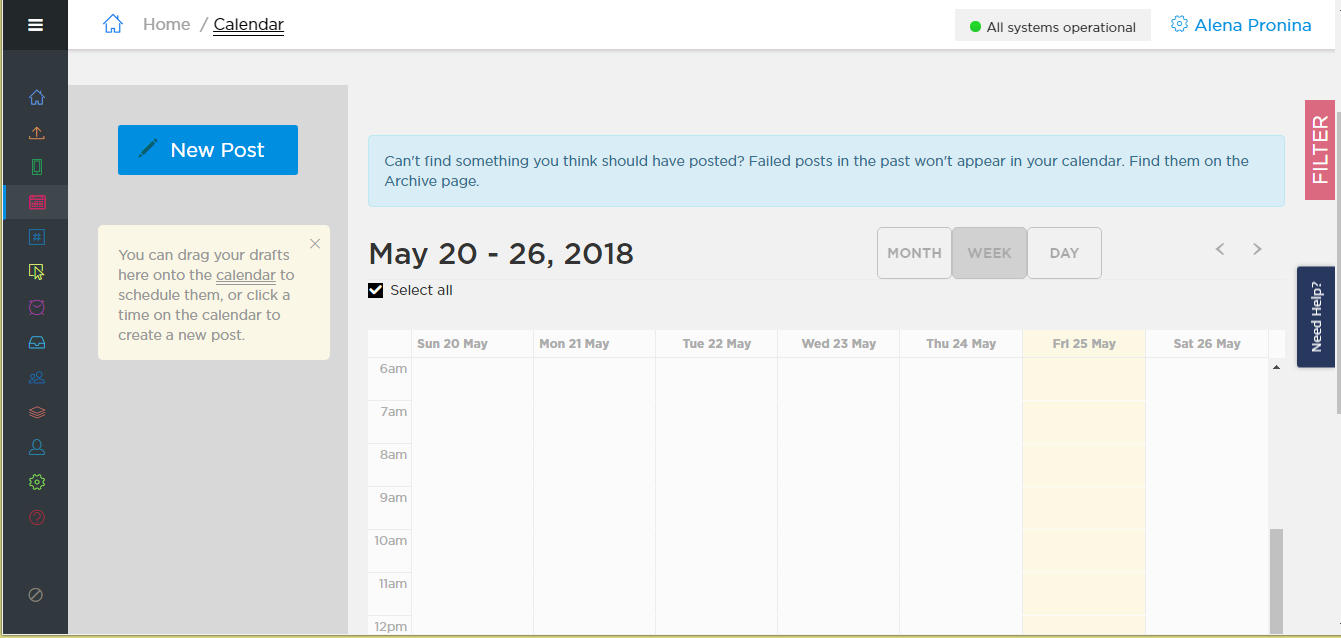This screenshot has height=638, width=1341.
Task: Toggle the Select all checkbox
Action: pos(376,290)
